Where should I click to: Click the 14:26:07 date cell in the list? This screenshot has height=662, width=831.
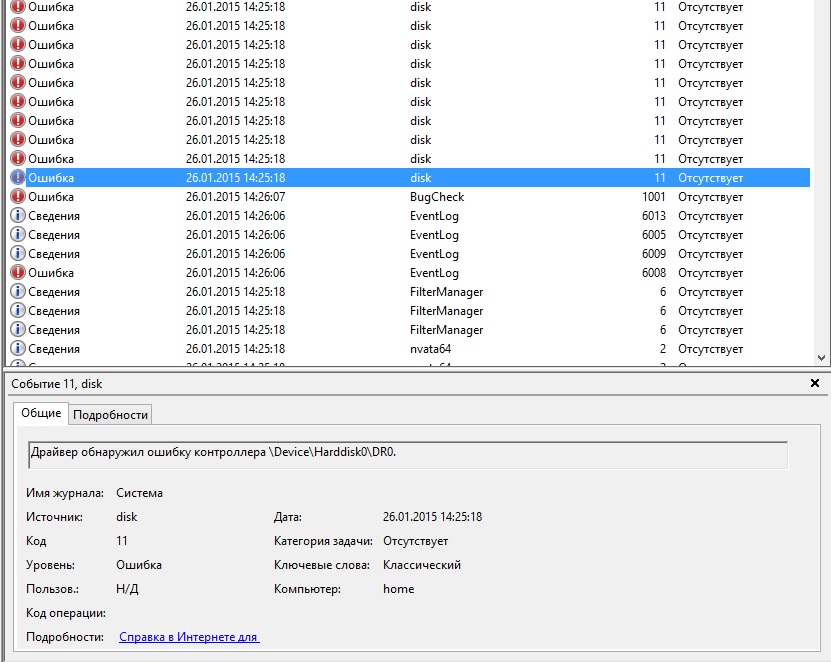pos(235,197)
